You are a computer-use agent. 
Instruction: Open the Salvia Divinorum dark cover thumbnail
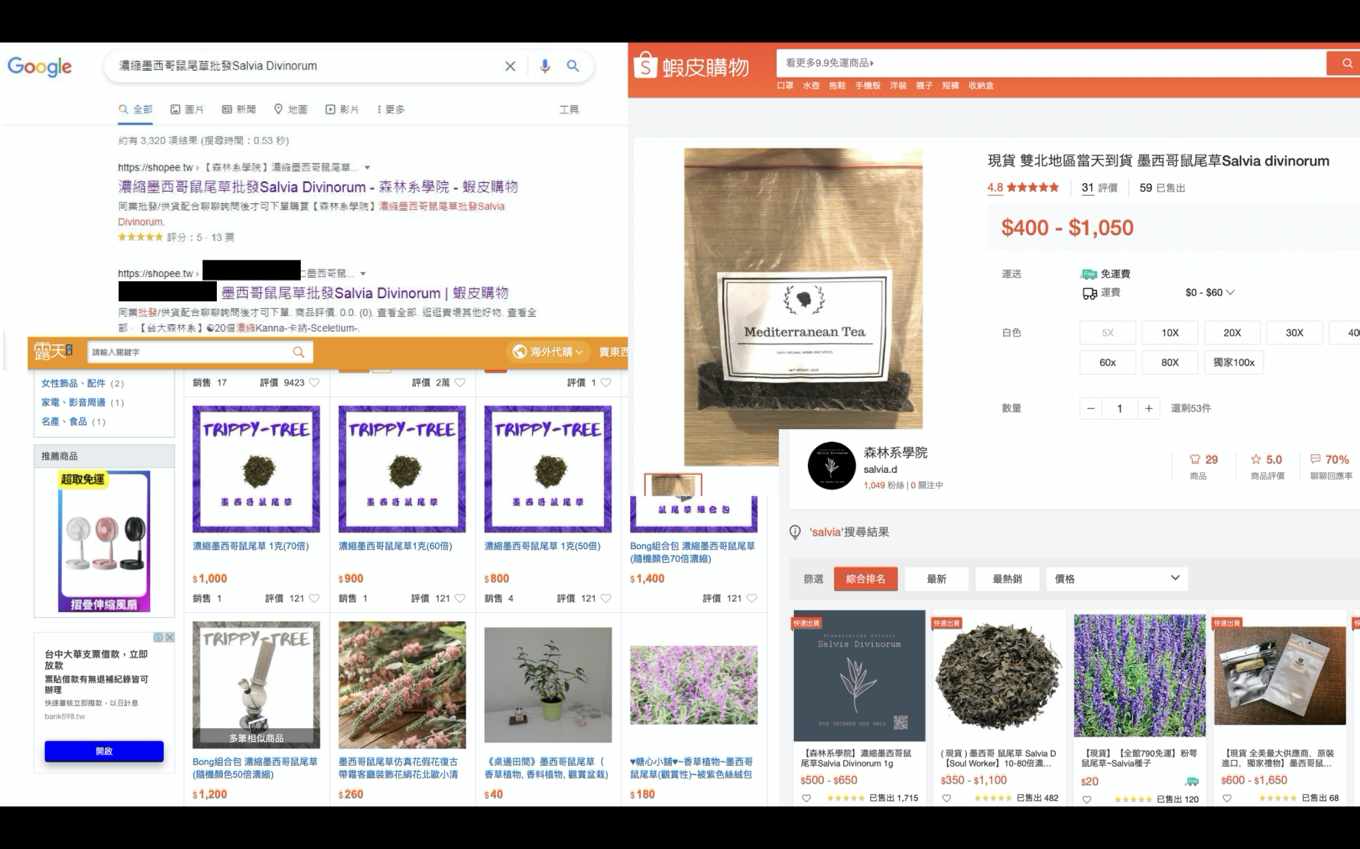(859, 676)
